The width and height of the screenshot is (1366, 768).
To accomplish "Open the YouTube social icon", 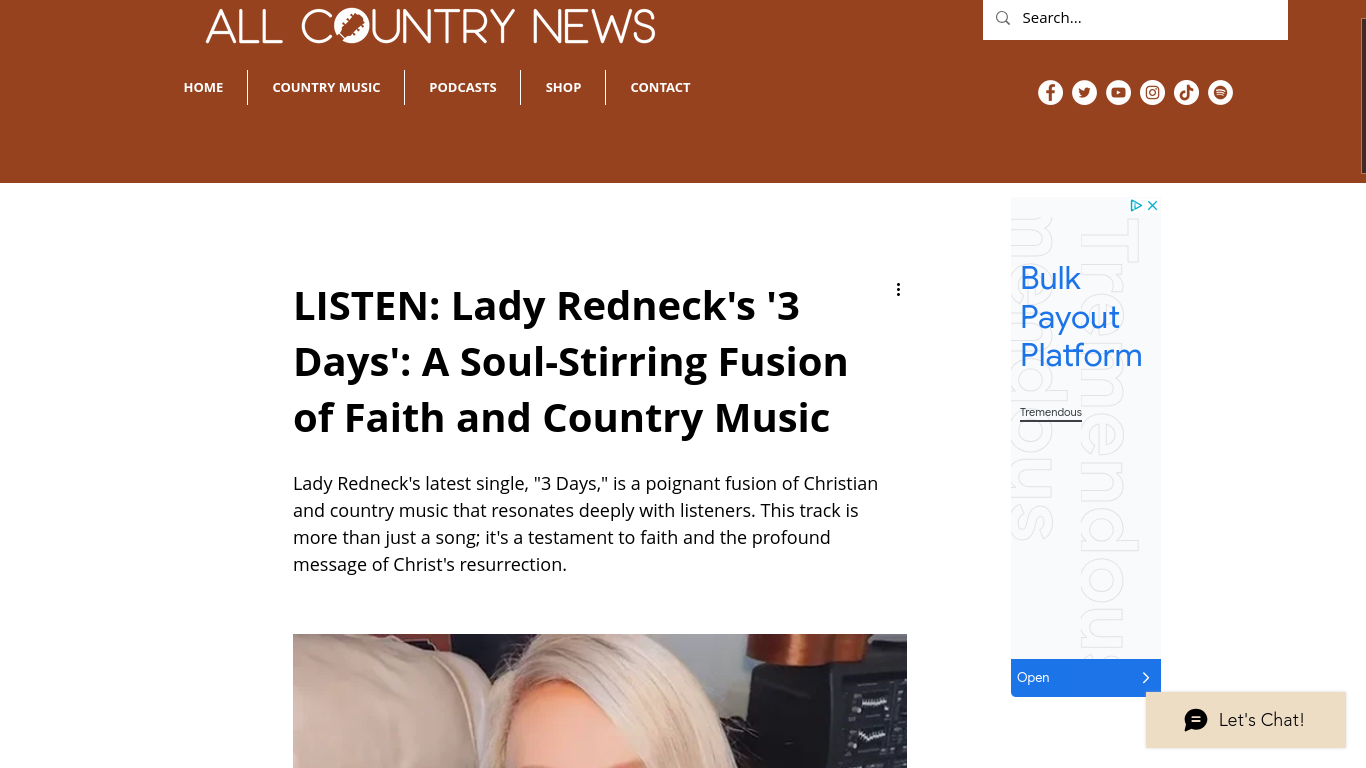I will point(1118,93).
